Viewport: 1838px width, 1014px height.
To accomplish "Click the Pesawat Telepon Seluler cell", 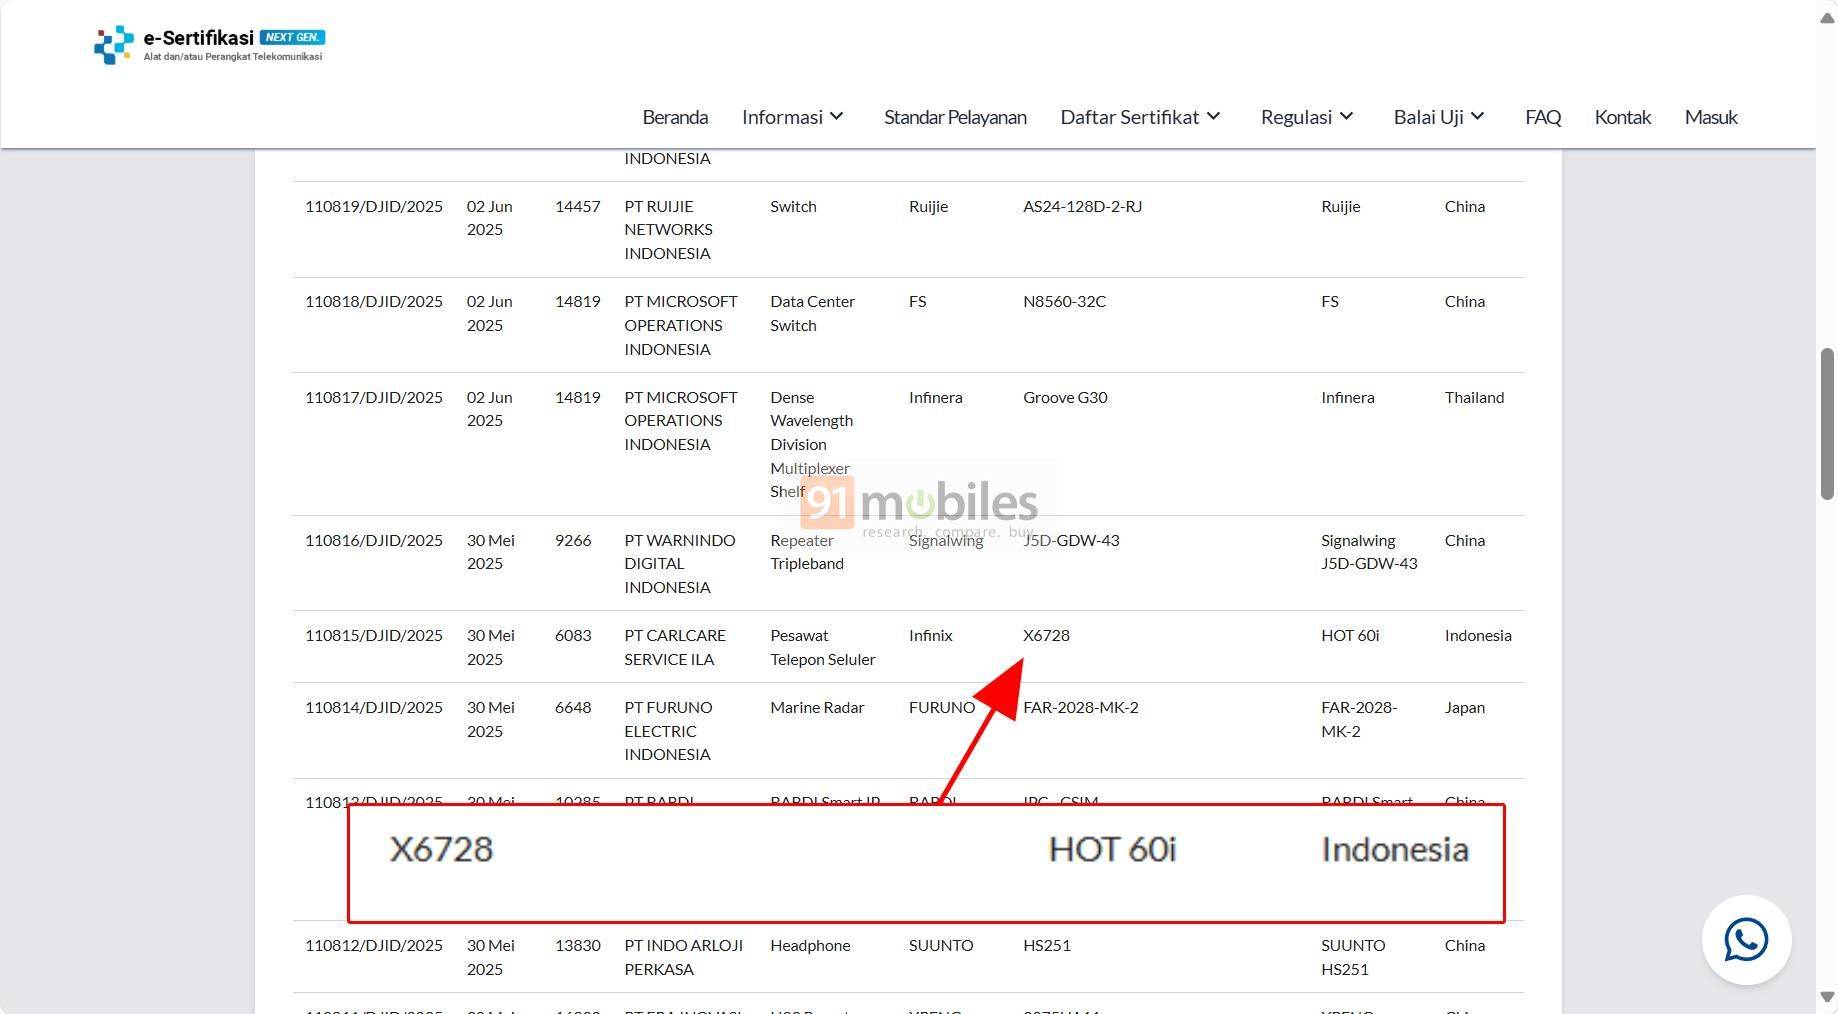I will 823,647.
